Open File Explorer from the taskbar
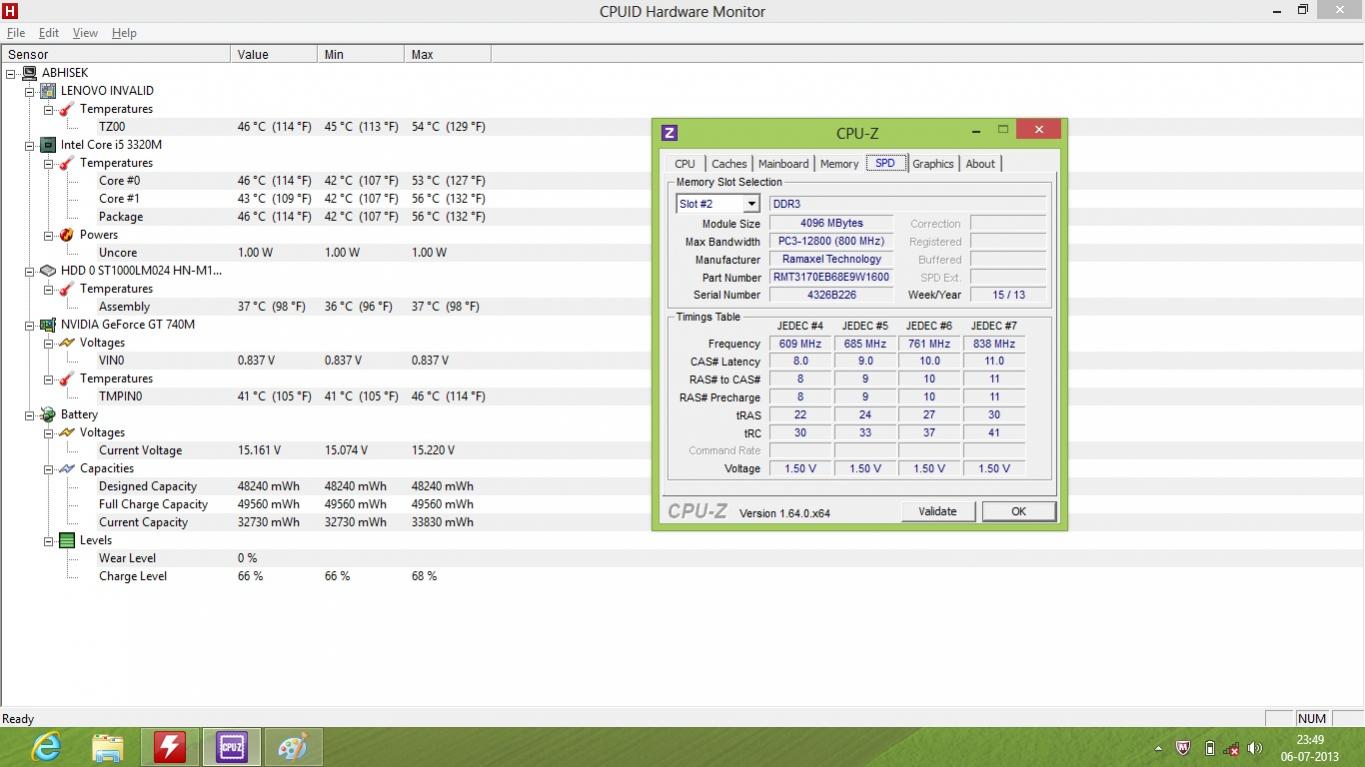 tap(108, 747)
